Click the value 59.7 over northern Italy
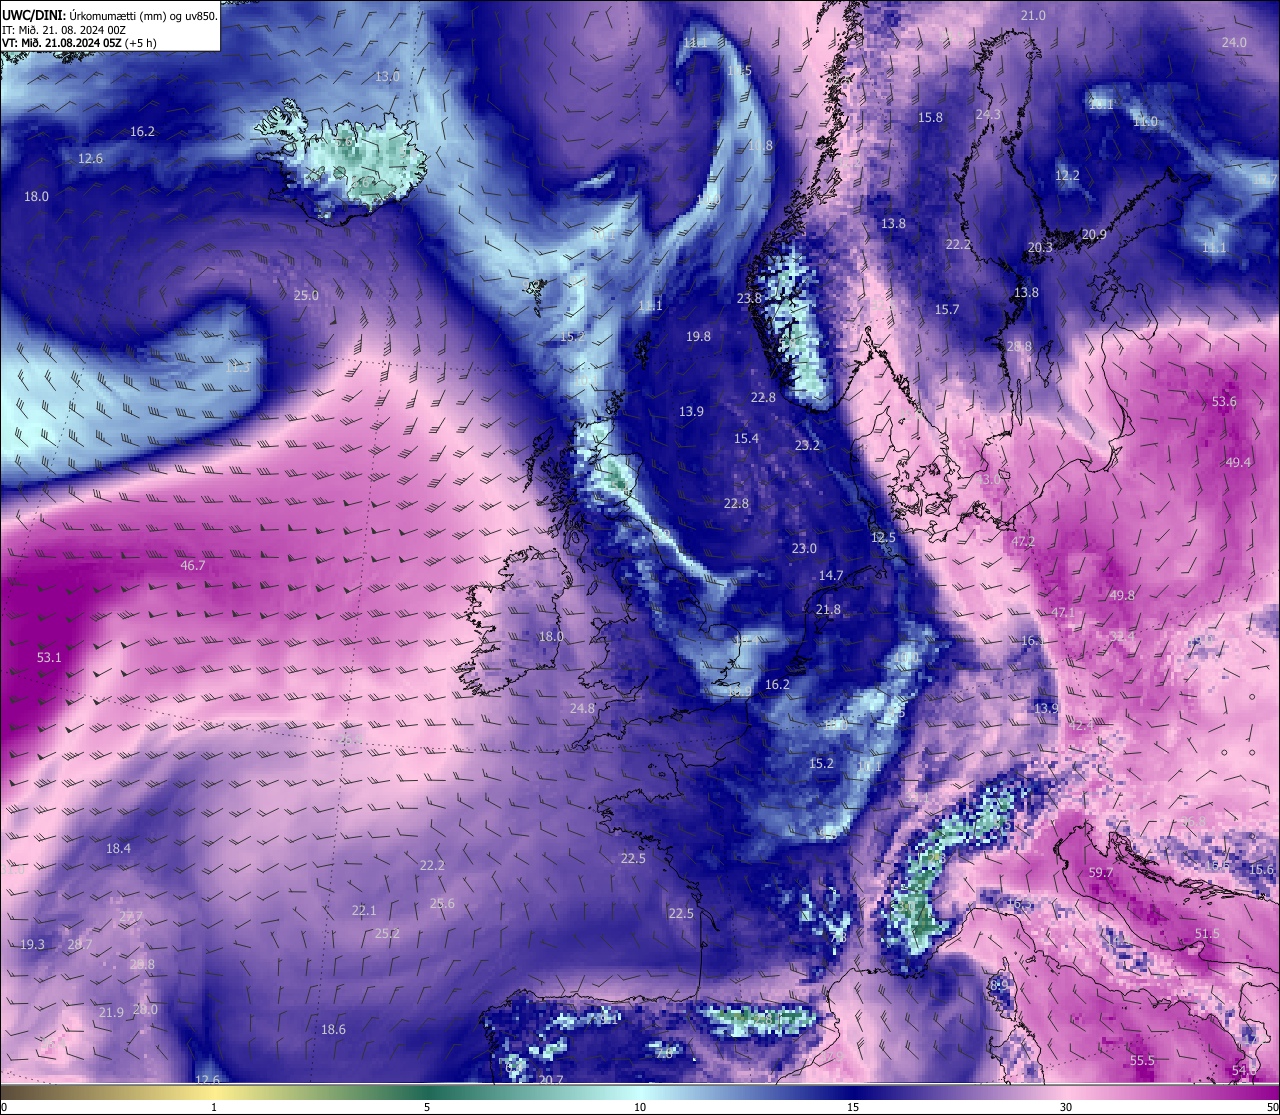The height and width of the screenshot is (1115, 1280). tap(1100, 873)
